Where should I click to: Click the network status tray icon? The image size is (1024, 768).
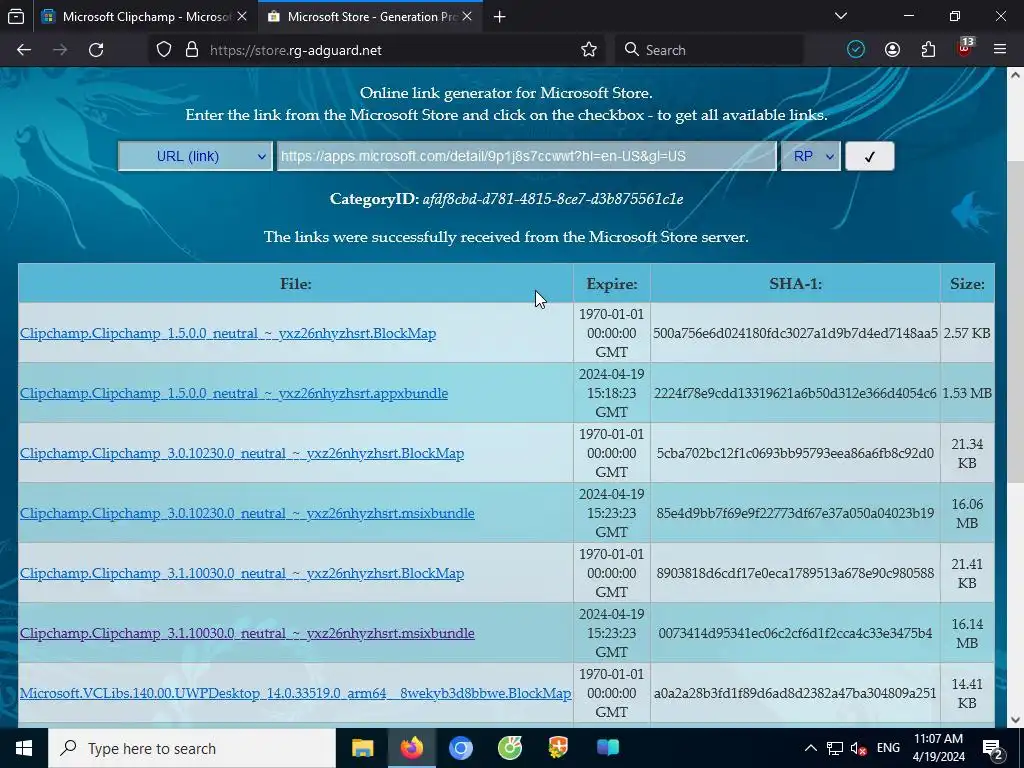[x=835, y=748]
